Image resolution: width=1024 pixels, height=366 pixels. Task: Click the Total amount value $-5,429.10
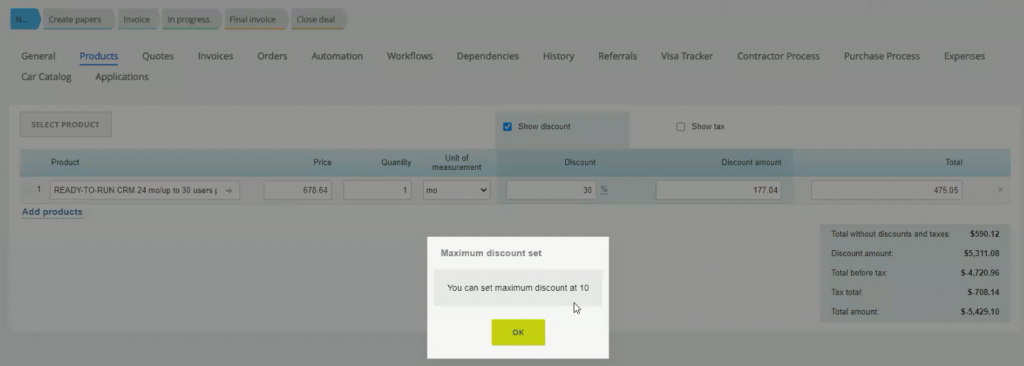tap(980, 312)
